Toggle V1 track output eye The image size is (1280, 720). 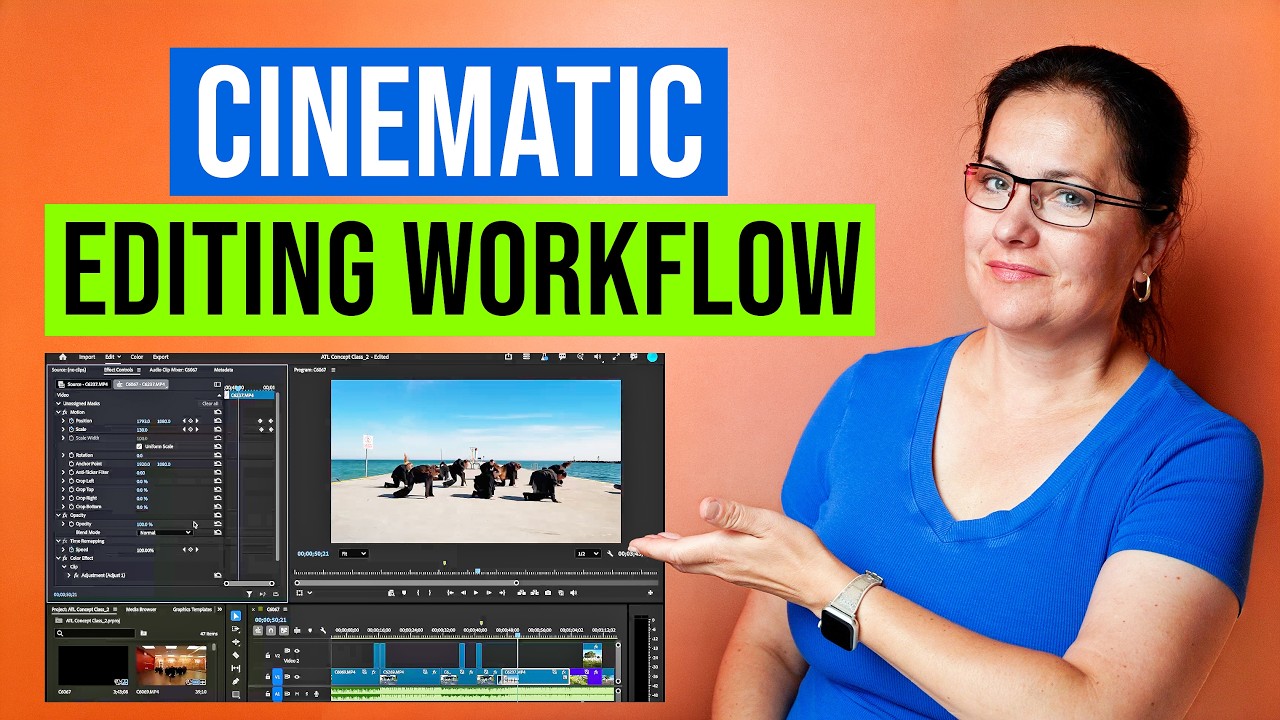pos(297,677)
